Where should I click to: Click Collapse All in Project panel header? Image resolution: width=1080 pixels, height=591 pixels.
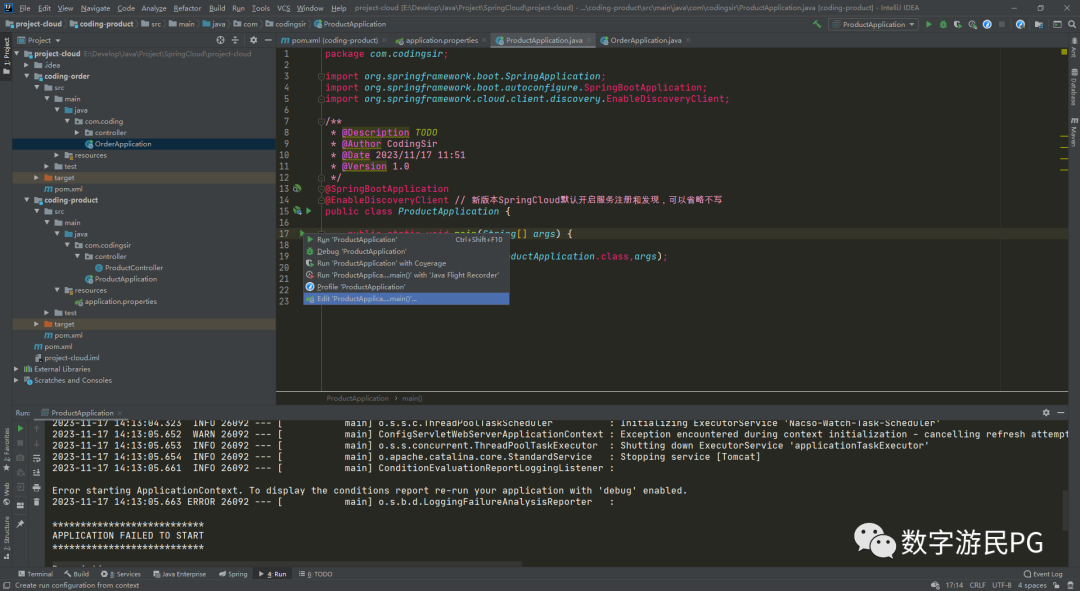[x=235, y=40]
